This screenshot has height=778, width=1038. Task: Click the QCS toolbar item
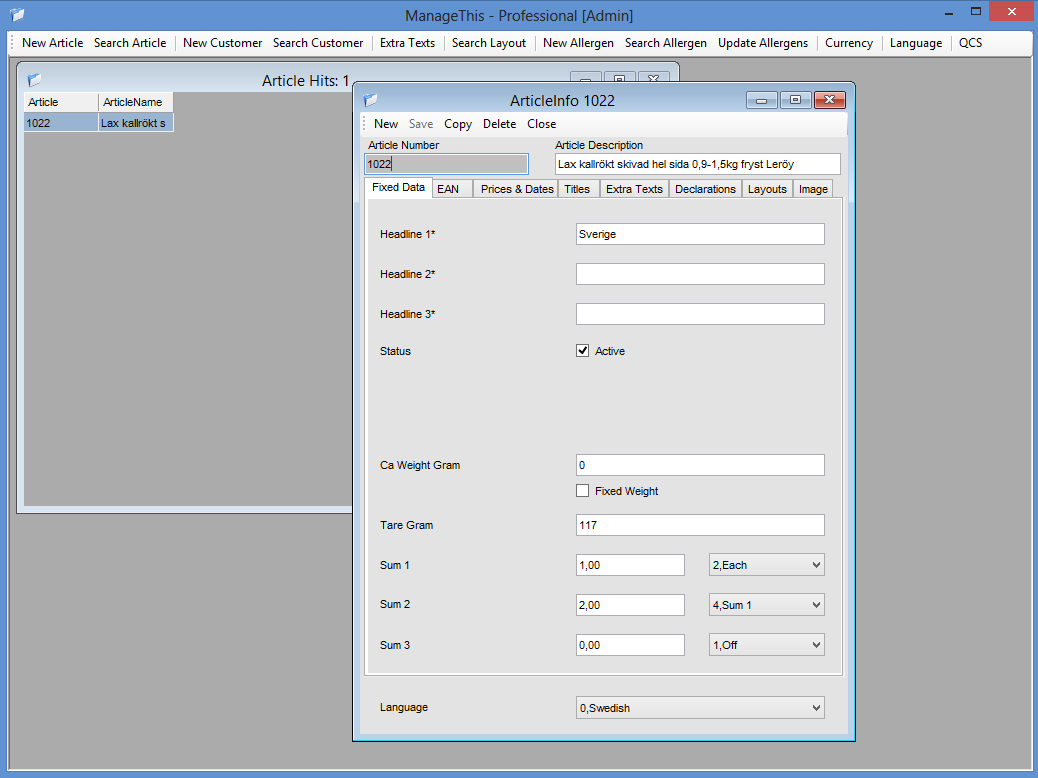tap(970, 43)
